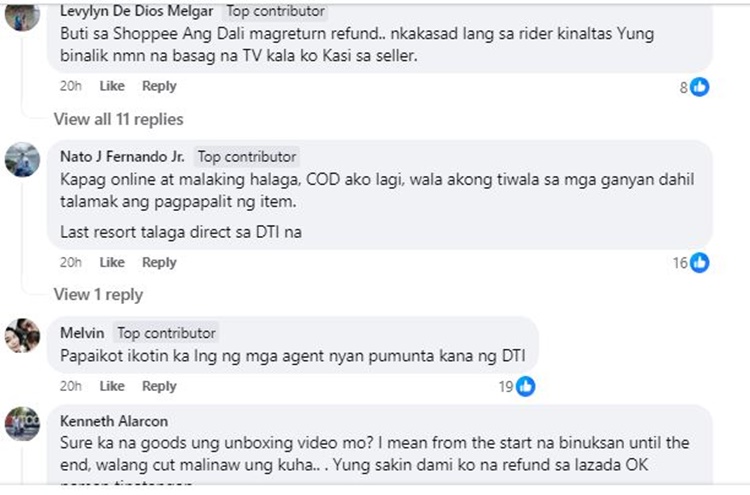Open Nato J Fernando Jr. profile name link
The image size is (750, 495).
tap(122, 157)
